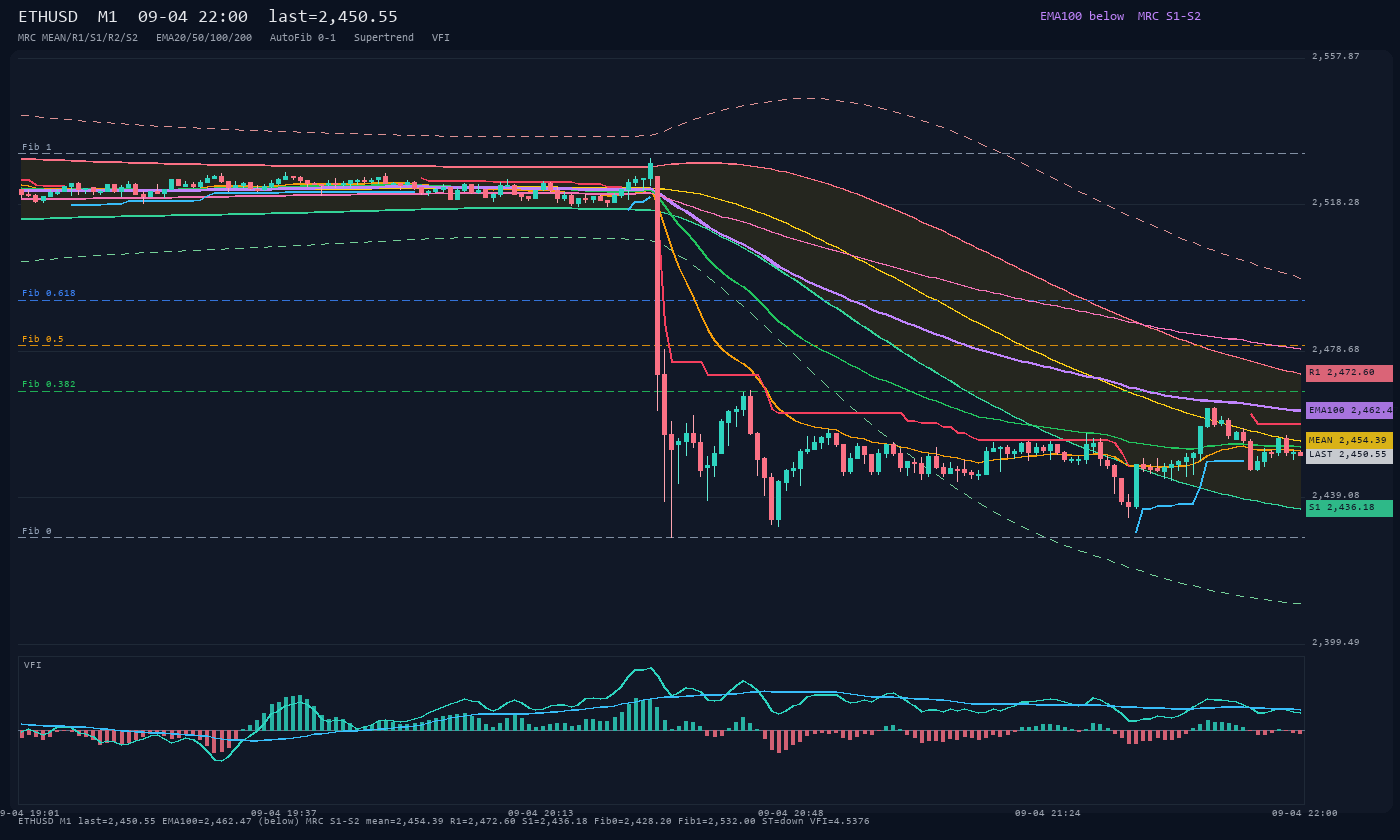This screenshot has height=840, width=1400.
Task: Click the 09-04 20:48 time axis label
Action: (x=791, y=814)
